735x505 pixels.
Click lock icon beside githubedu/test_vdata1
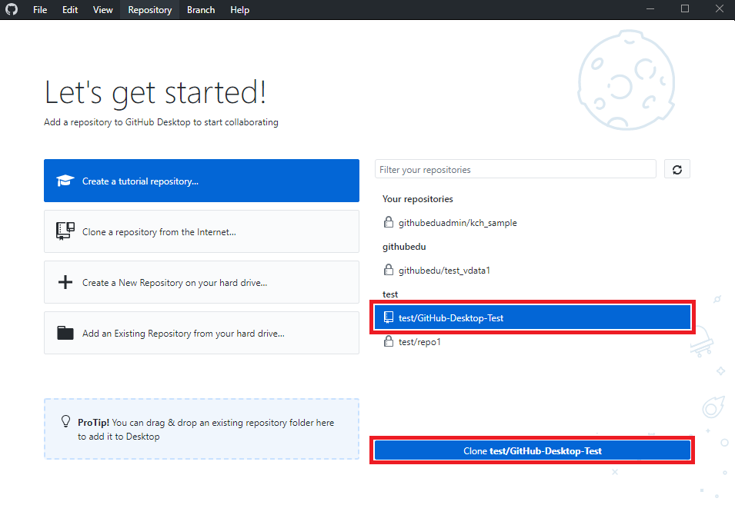pyautogui.click(x=389, y=270)
